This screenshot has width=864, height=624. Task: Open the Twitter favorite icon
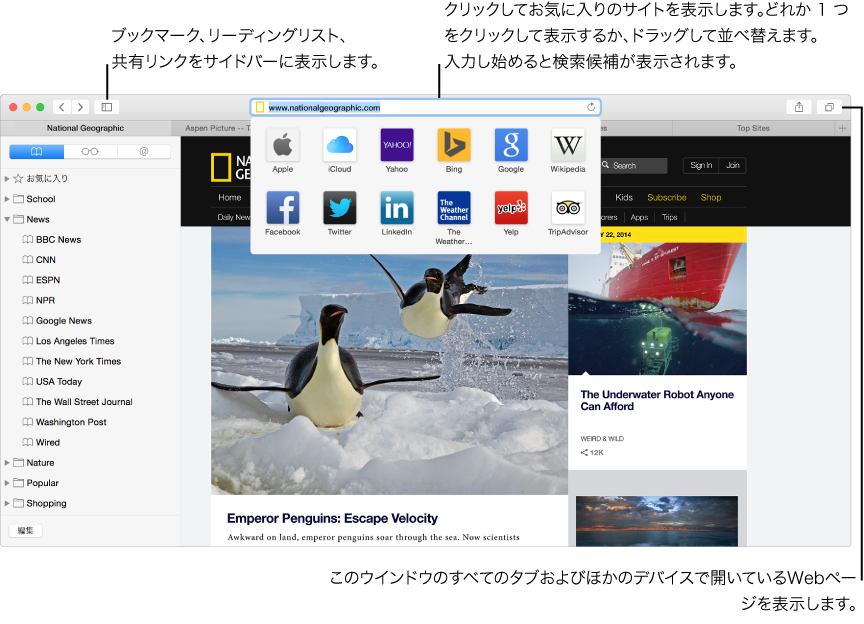[339, 208]
